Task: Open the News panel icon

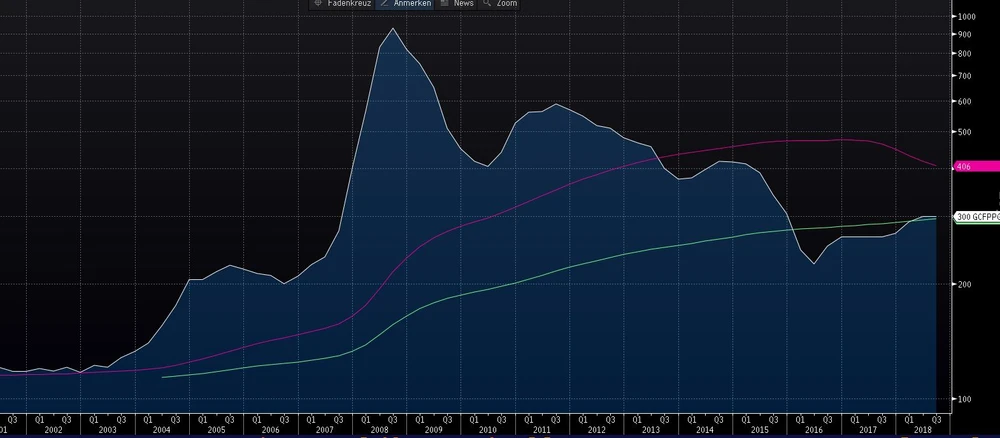Action: (445, 4)
